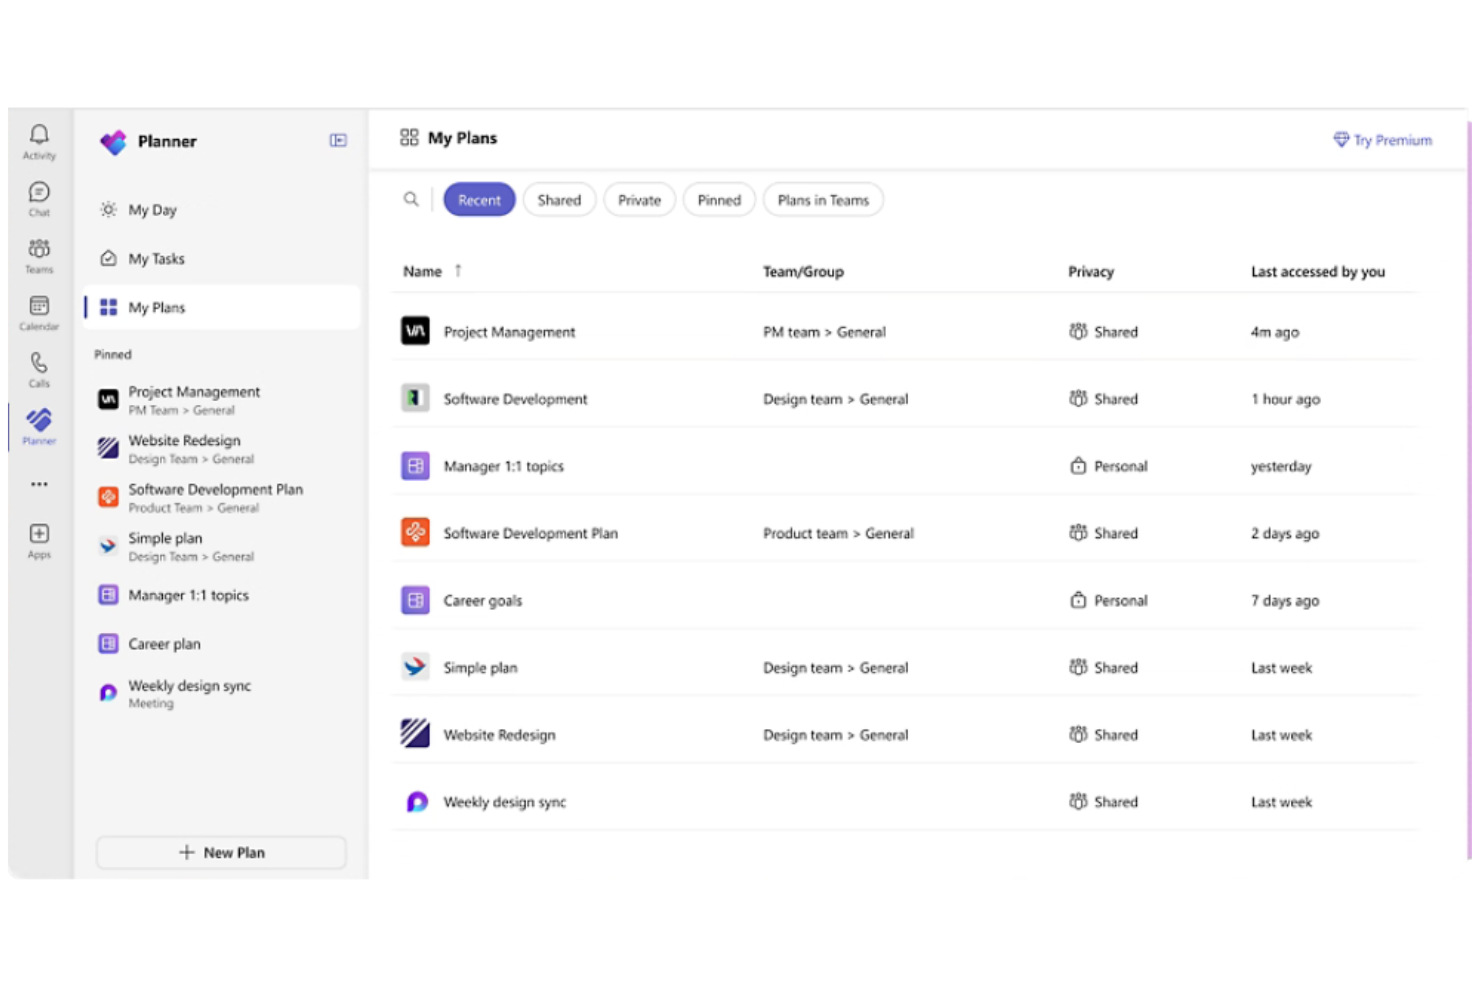
Task: Select the Chat icon
Action: coord(39,192)
